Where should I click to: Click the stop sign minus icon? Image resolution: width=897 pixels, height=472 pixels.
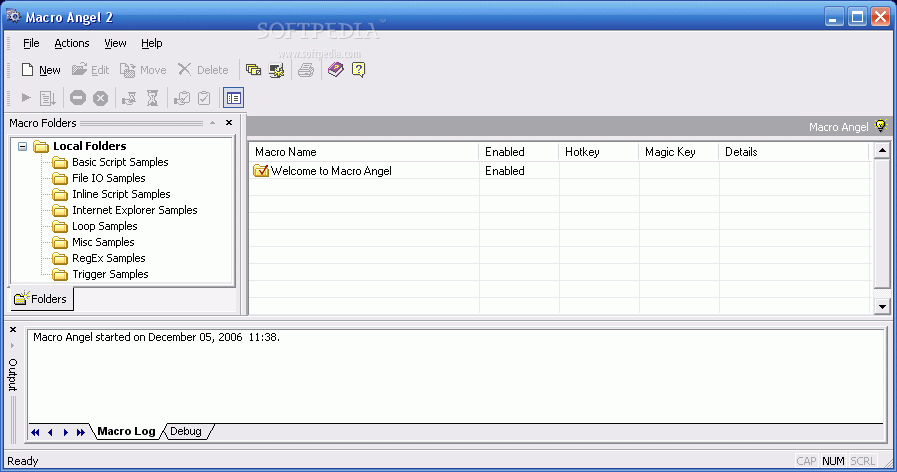[78, 98]
